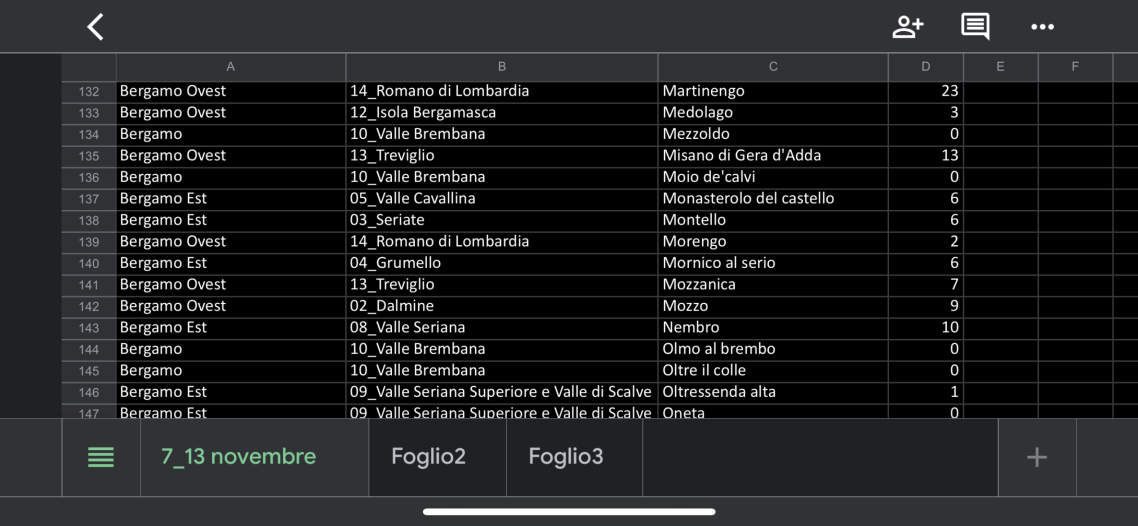Viewport: 1138px width, 526px height.
Task: Select column D header
Action: (926, 67)
